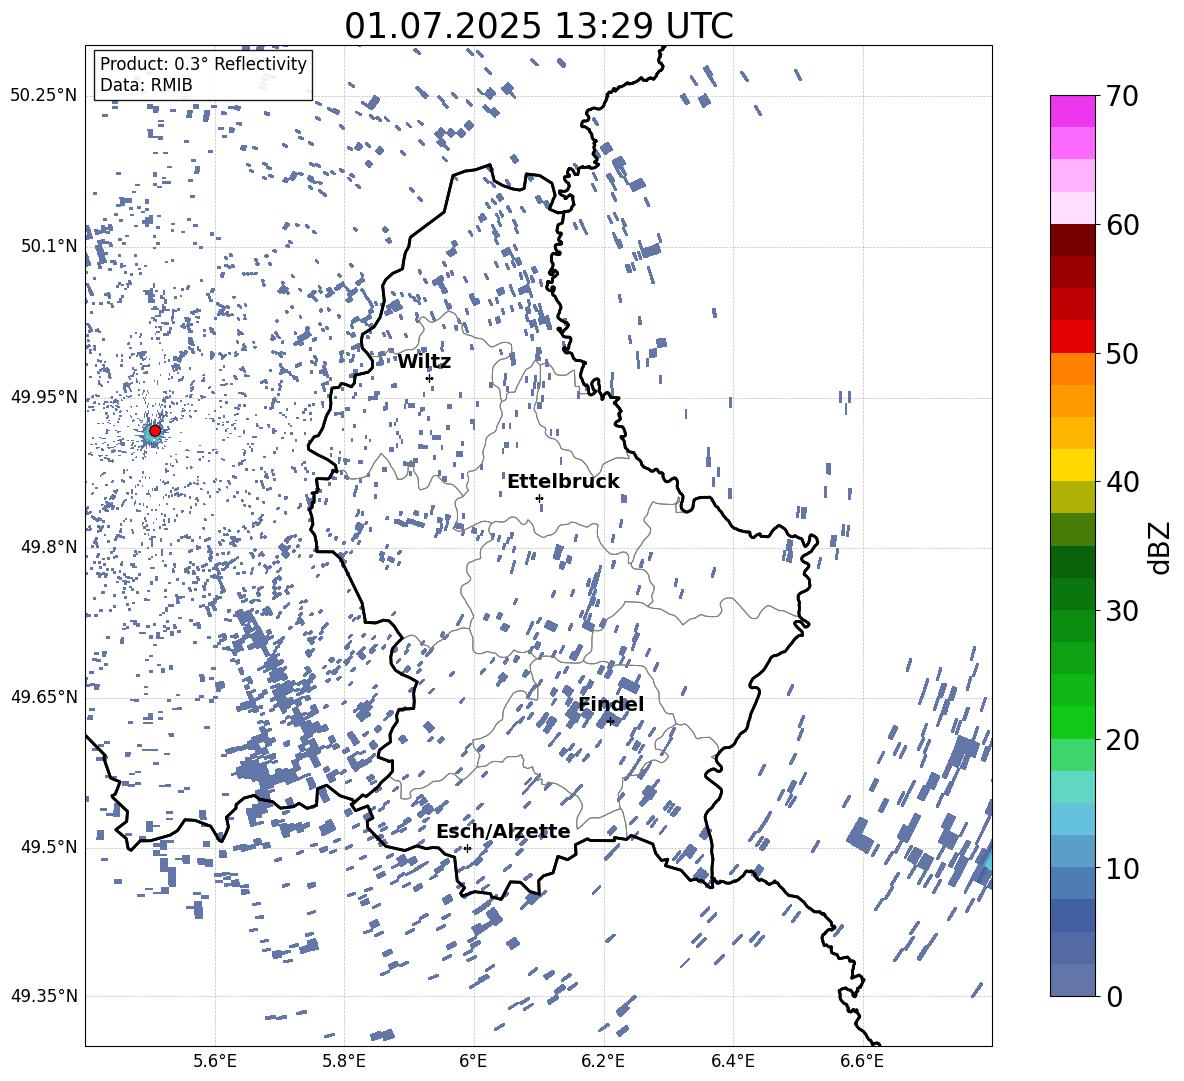This screenshot has height=1081, width=1184.
Task: Click the yellow colorbar segment above 40
Action: [1072, 465]
